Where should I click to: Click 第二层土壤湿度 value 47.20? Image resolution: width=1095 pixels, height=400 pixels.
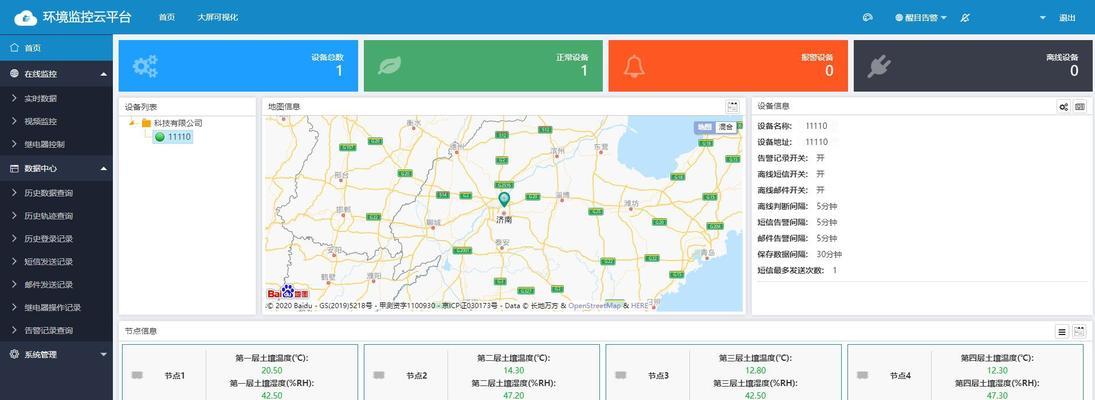point(513,396)
